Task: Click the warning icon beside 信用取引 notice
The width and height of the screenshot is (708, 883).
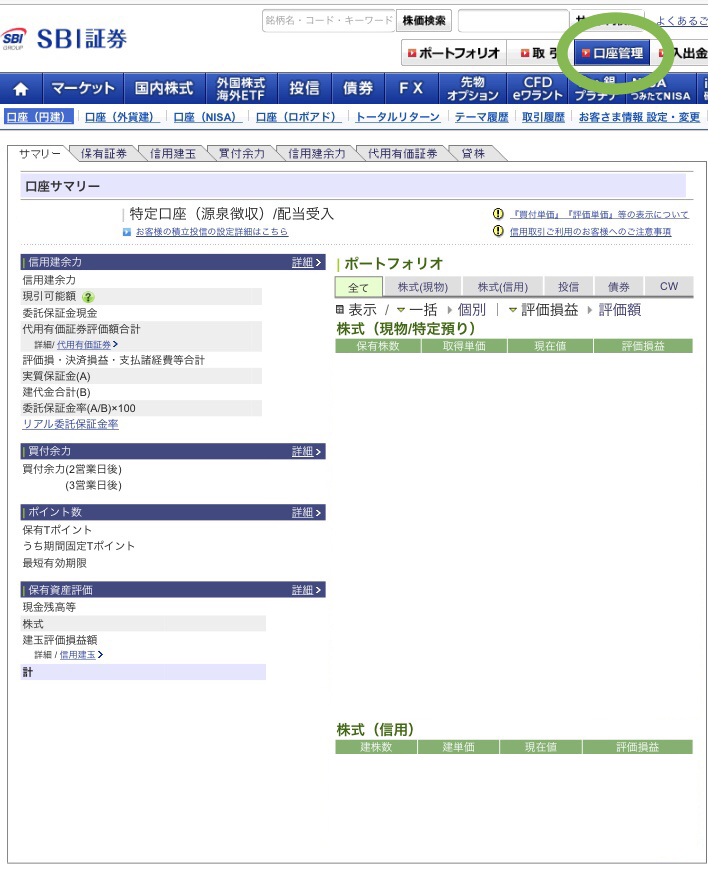Action: tap(498, 231)
